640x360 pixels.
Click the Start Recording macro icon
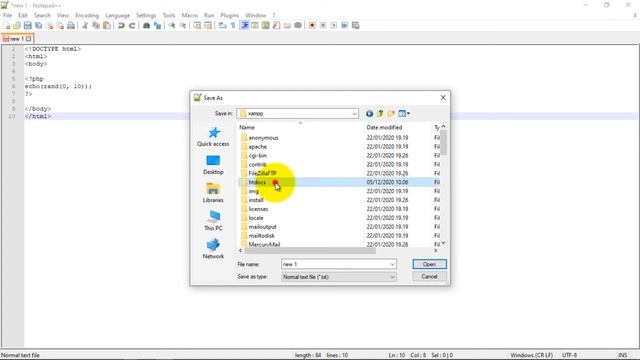tap(312, 25)
